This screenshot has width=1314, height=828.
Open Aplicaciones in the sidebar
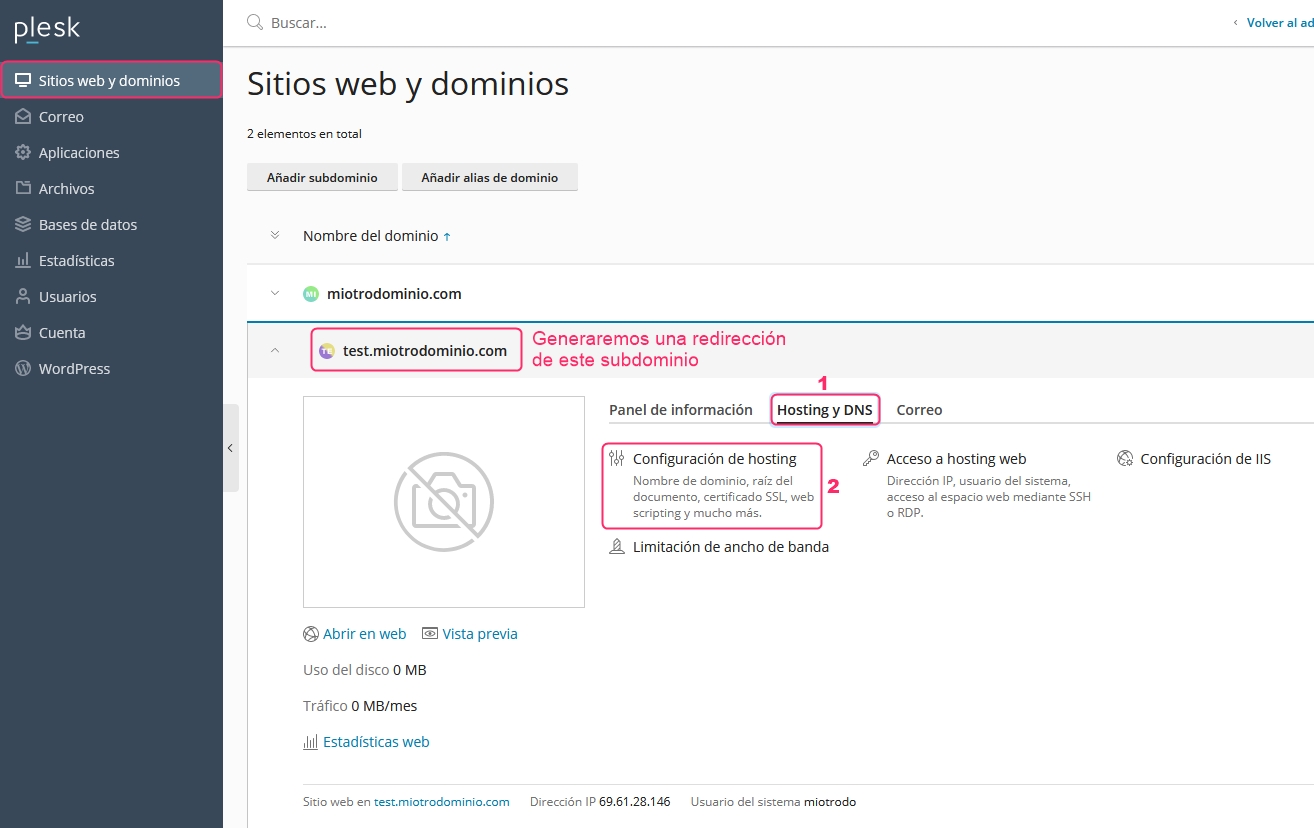coord(79,153)
